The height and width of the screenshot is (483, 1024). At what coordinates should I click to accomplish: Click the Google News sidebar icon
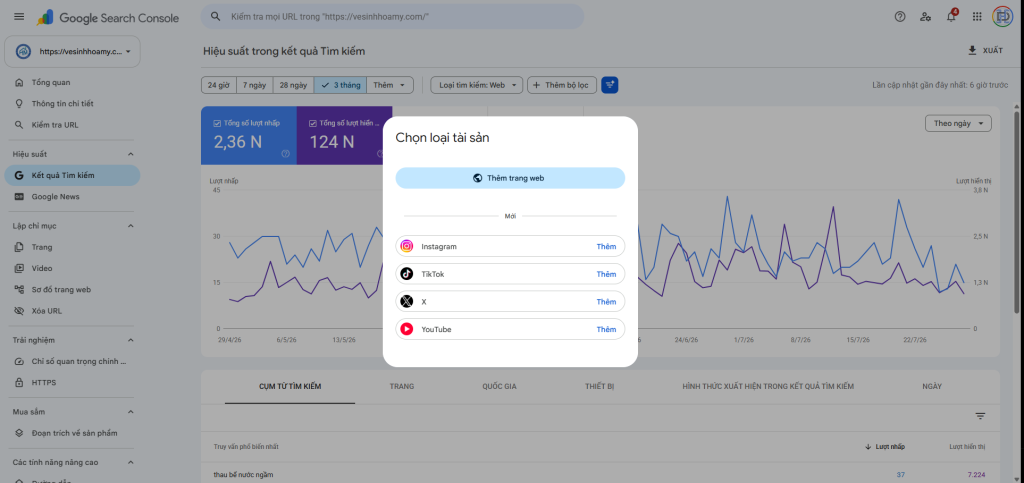19,196
